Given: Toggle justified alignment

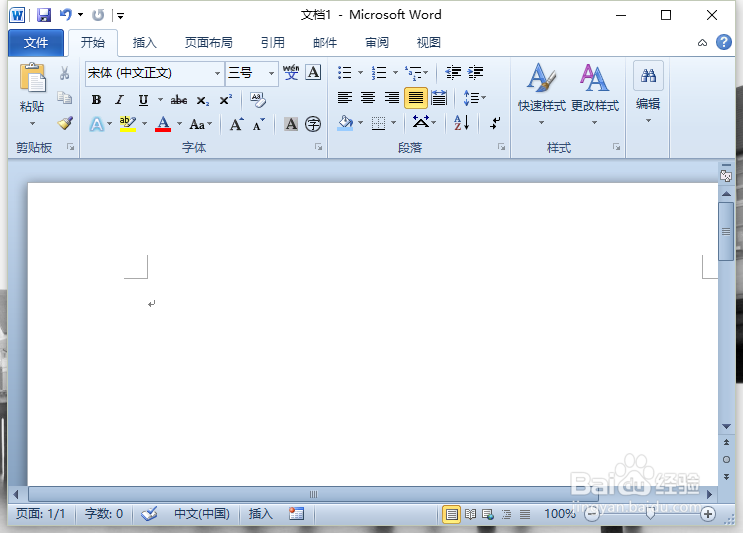Looking at the screenshot, I should point(416,98).
